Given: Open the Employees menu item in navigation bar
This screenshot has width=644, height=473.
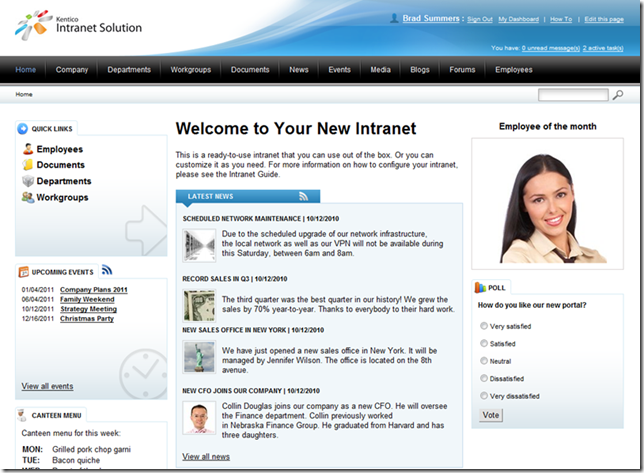Looking at the screenshot, I should (513, 69).
